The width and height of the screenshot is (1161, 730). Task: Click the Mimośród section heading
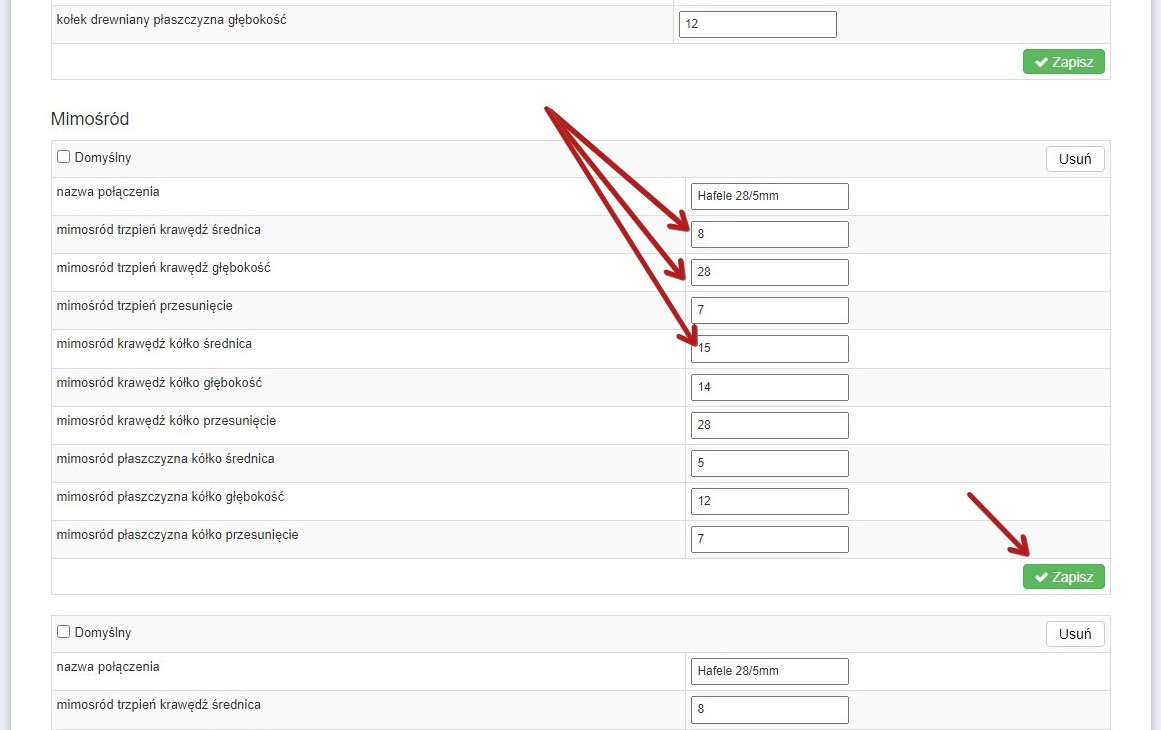[x=90, y=119]
